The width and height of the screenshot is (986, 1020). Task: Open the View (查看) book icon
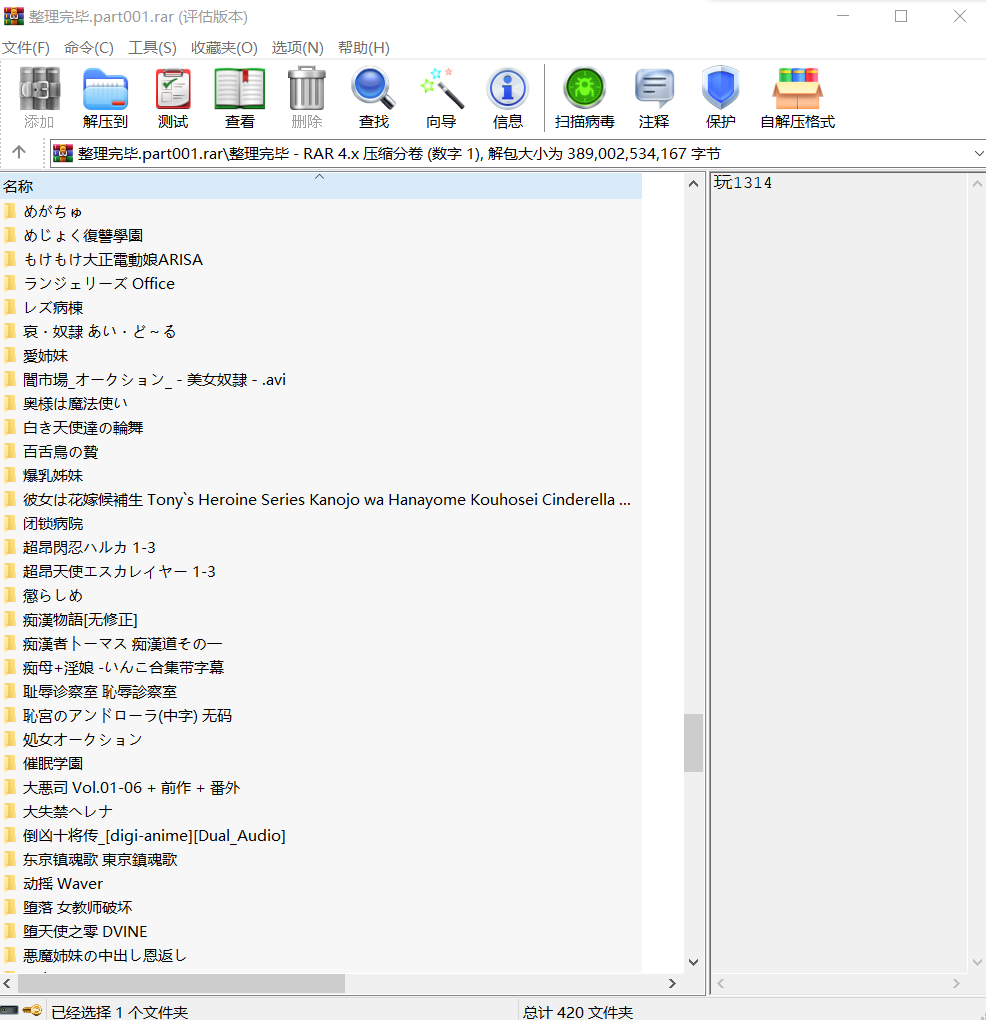240,97
